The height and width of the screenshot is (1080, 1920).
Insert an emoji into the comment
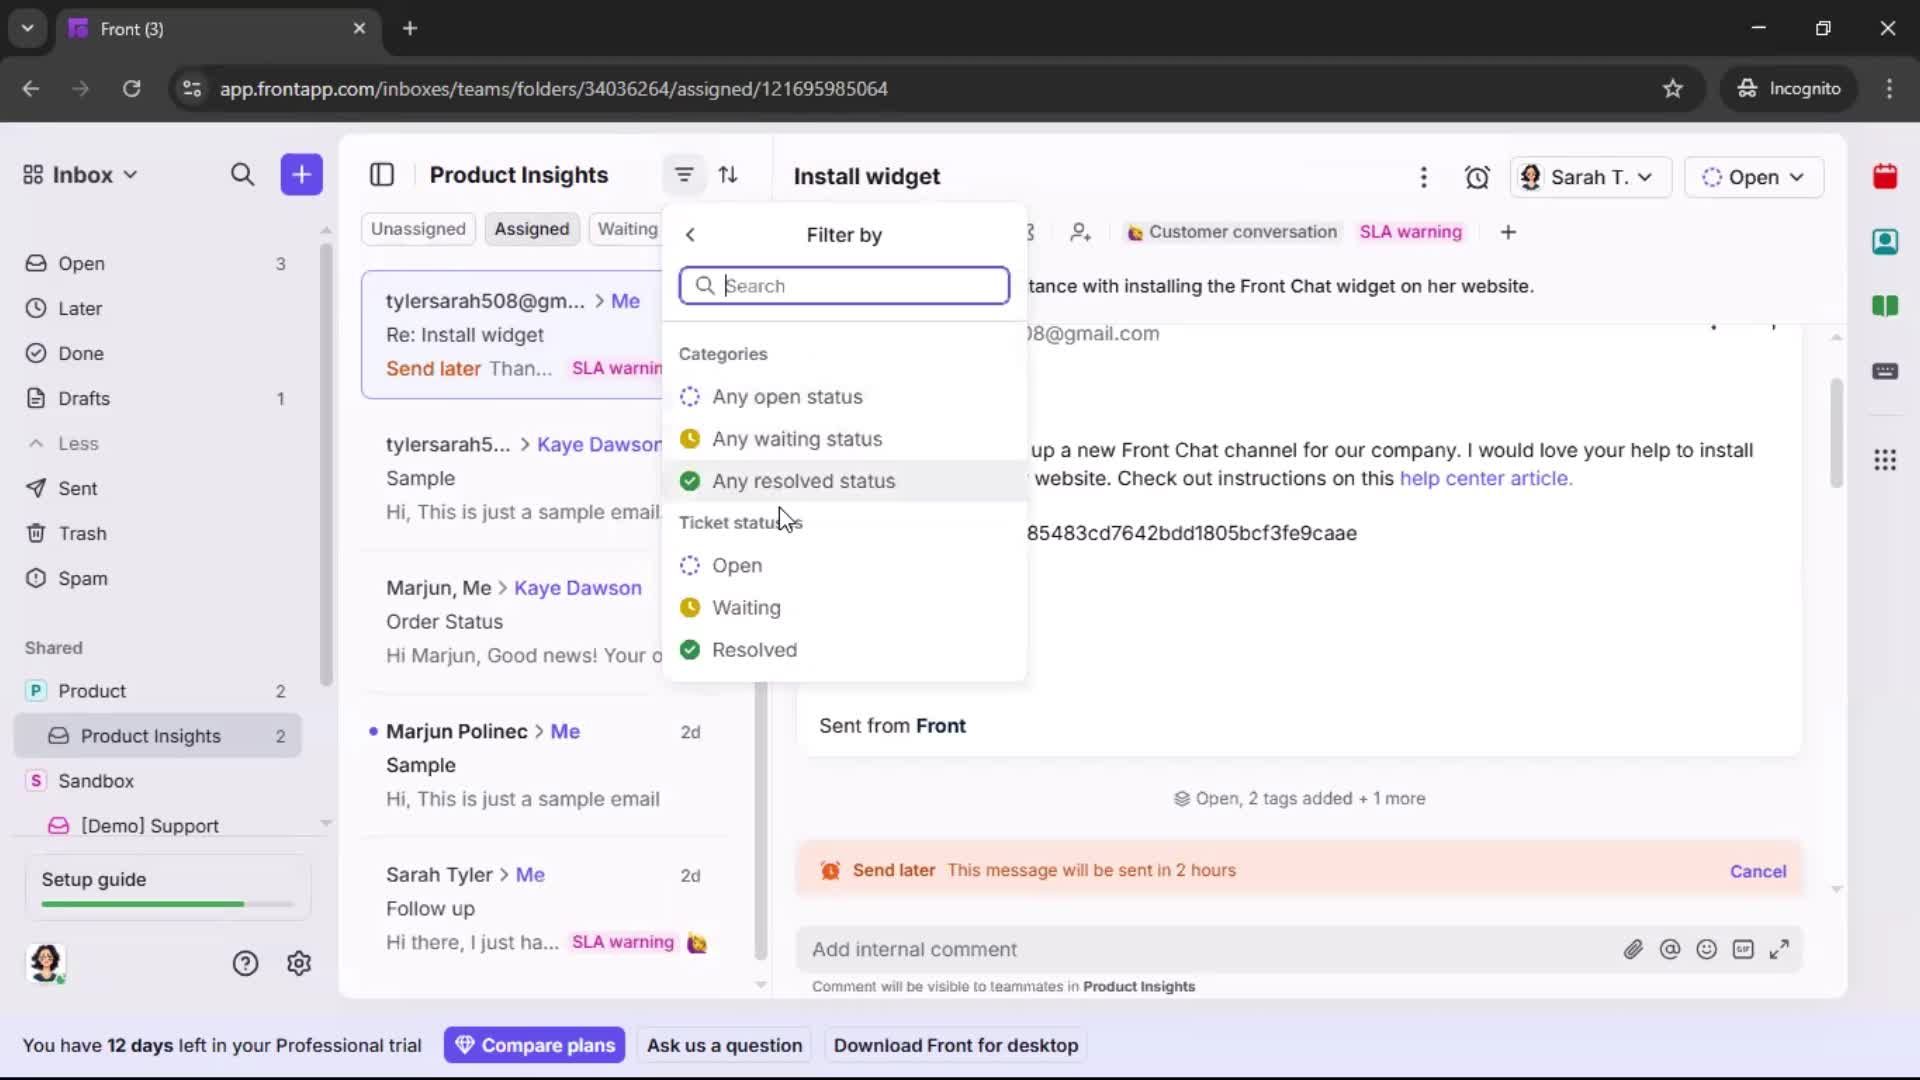coord(1706,949)
